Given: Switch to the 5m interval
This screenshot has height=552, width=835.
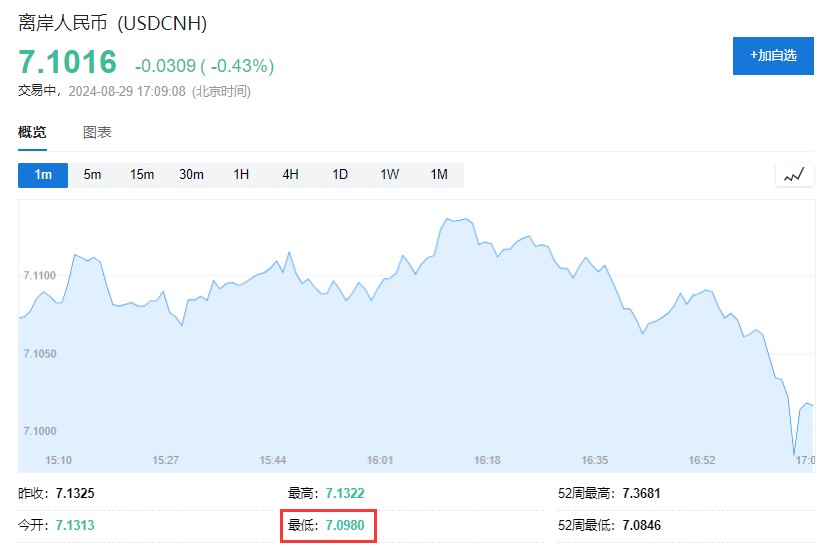Looking at the screenshot, I should click(x=92, y=175).
